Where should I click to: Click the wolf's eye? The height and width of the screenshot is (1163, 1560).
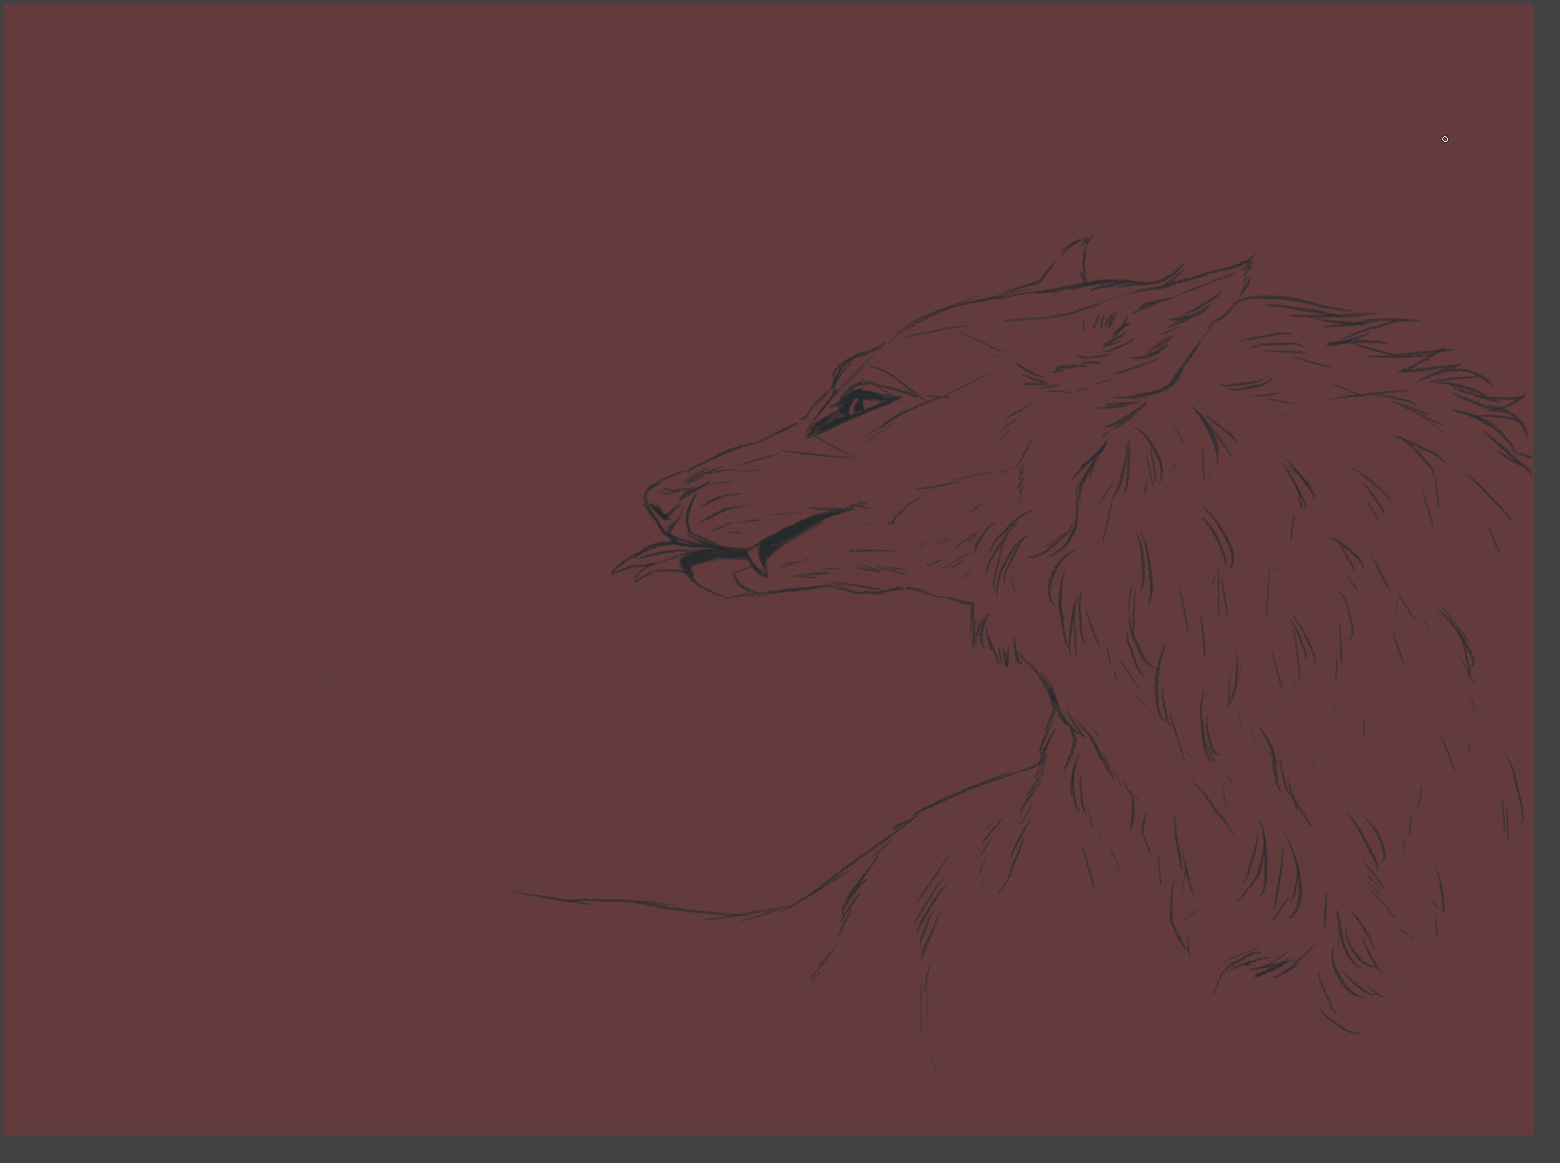click(x=858, y=406)
